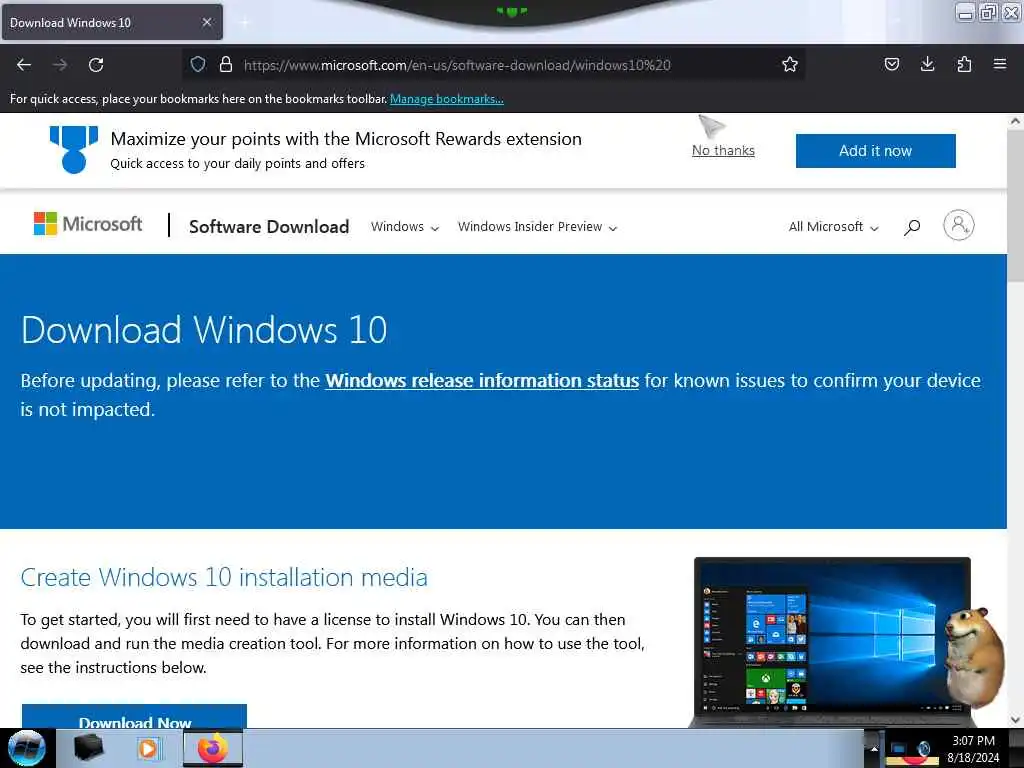1024x768 pixels.
Task: Open the extensions puzzle icon
Action: tap(964, 64)
